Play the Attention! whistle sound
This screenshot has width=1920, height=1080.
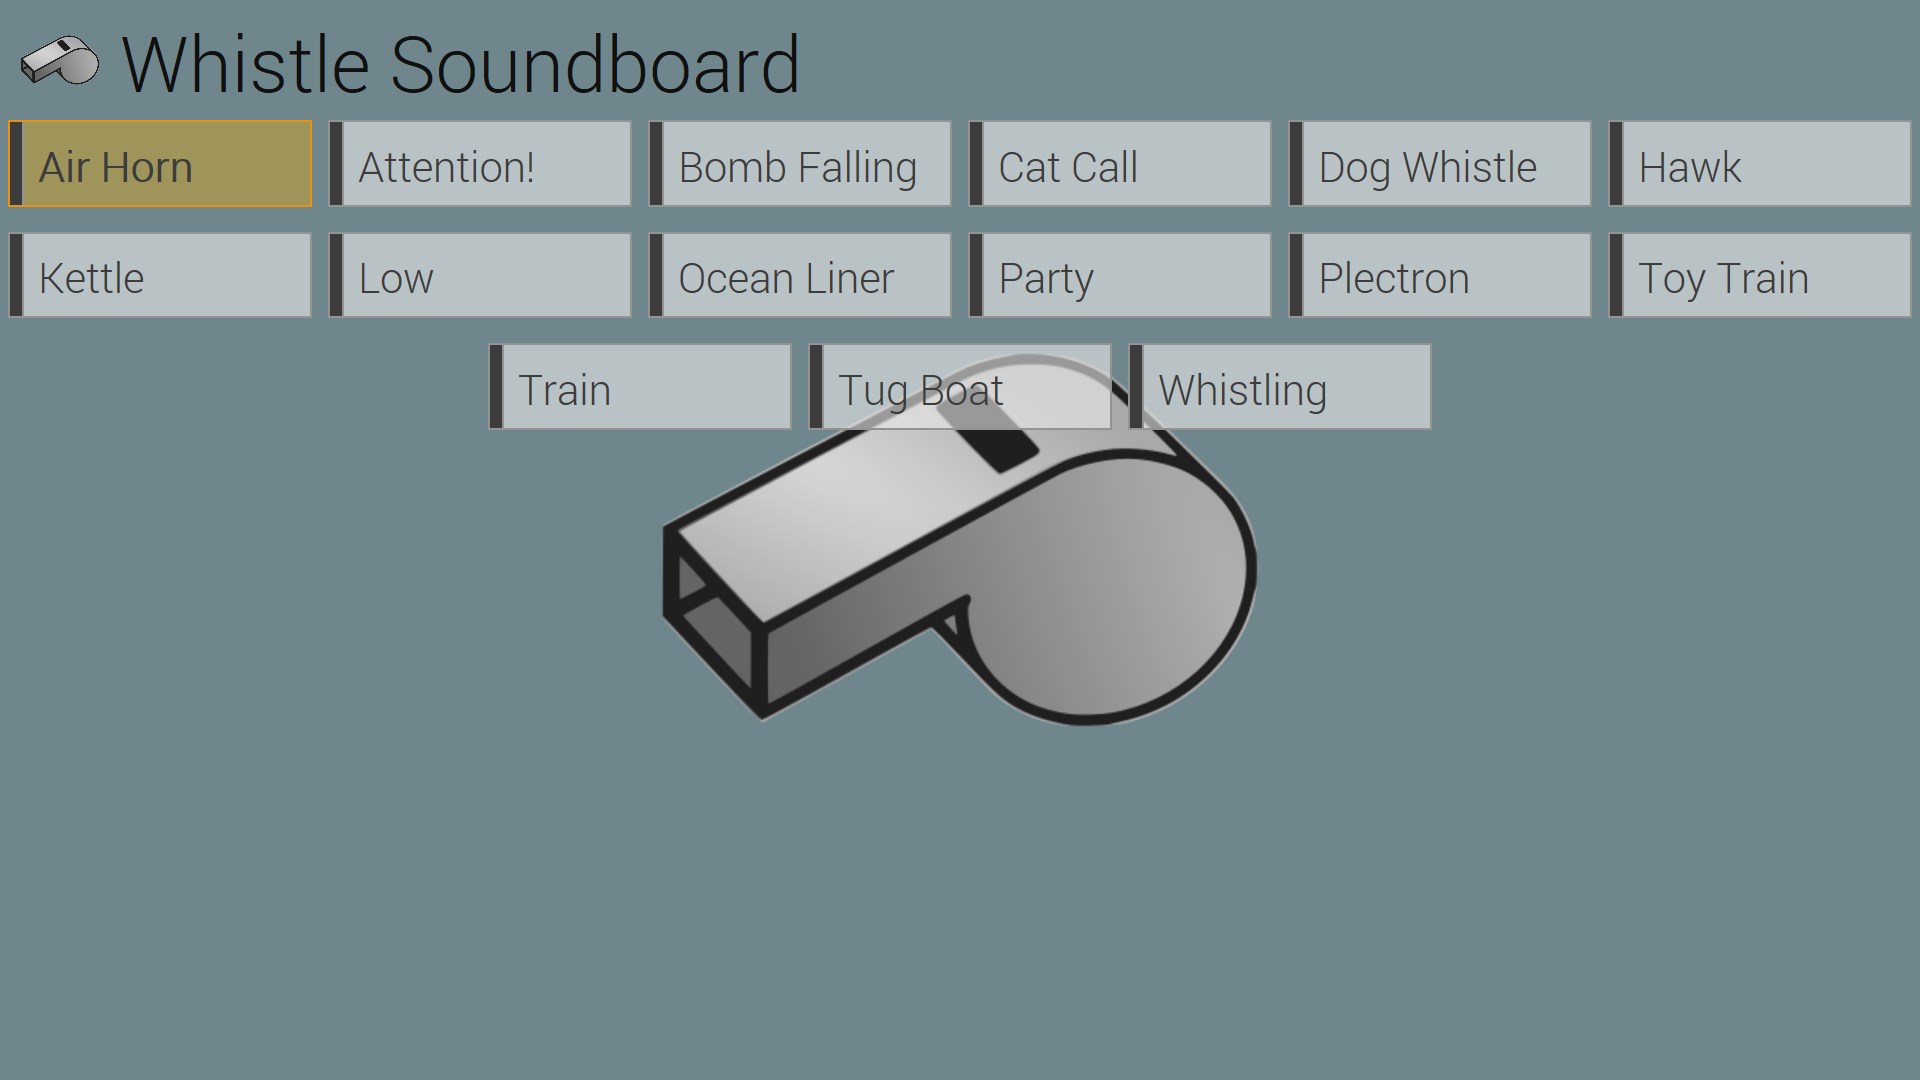click(x=480, y=164)
